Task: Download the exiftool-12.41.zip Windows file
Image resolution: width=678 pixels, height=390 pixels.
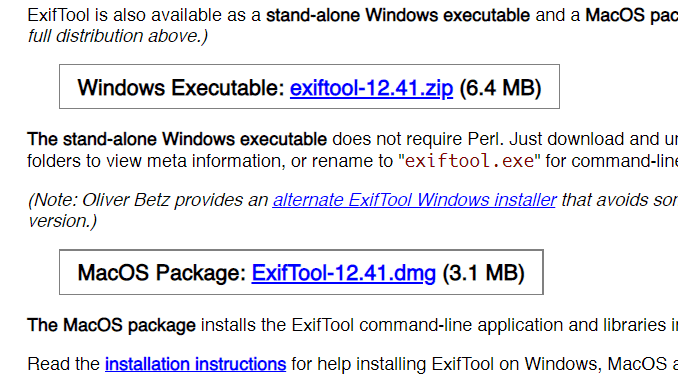Action: pos(371,88)
